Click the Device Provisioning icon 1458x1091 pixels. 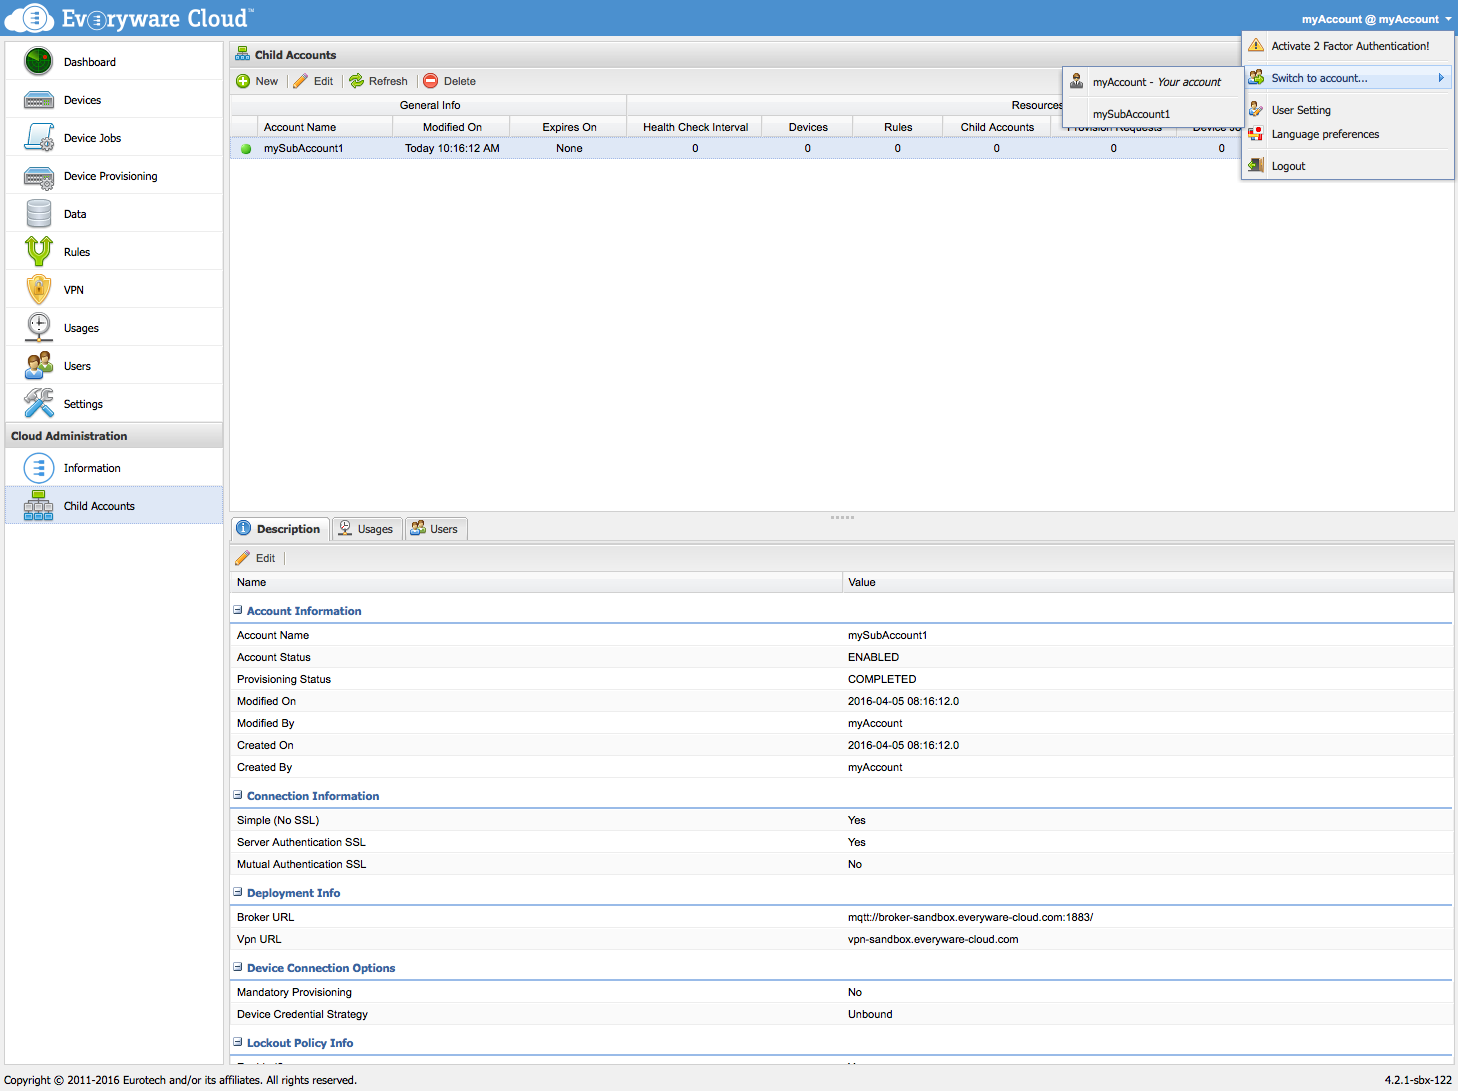[x=38, y=177]
